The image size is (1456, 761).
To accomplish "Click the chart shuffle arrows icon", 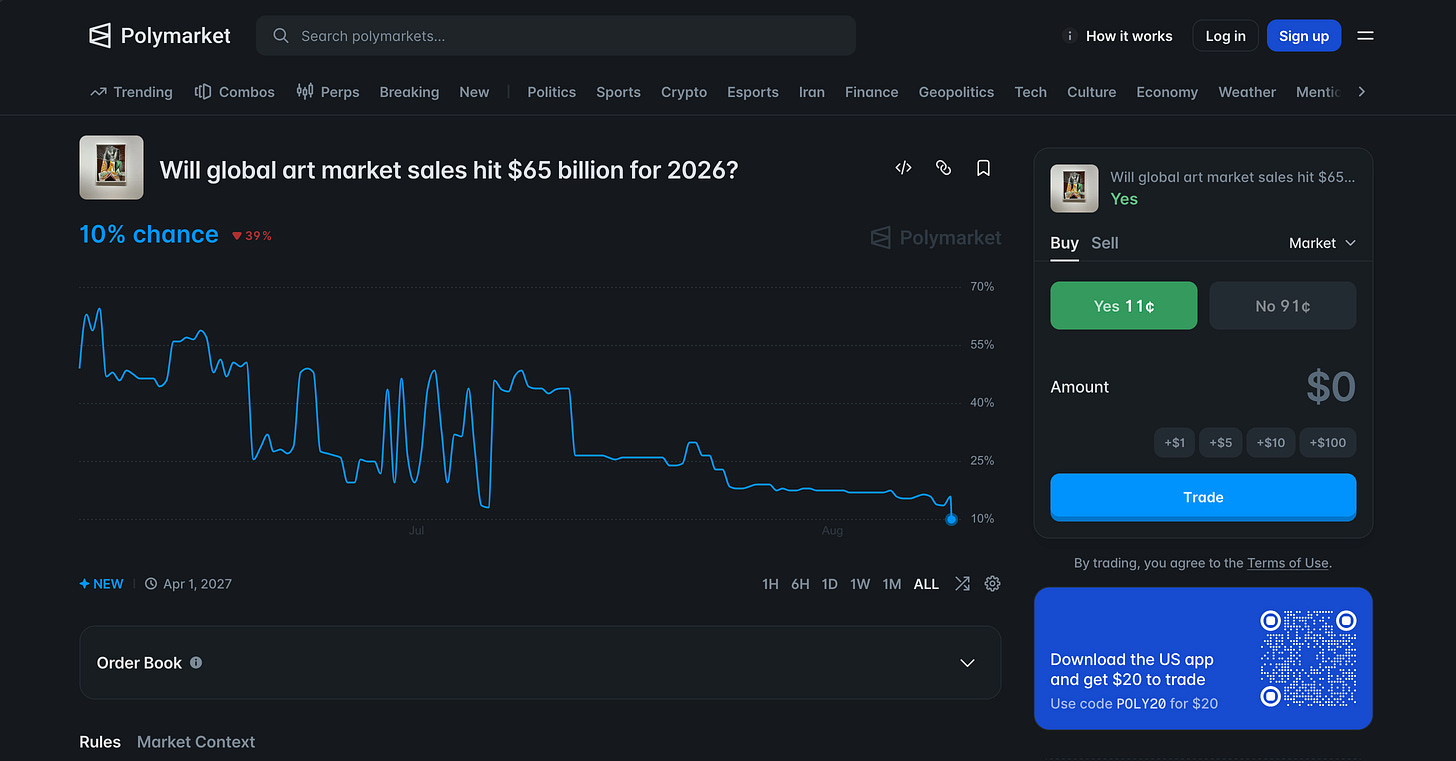I will point(962,584).
